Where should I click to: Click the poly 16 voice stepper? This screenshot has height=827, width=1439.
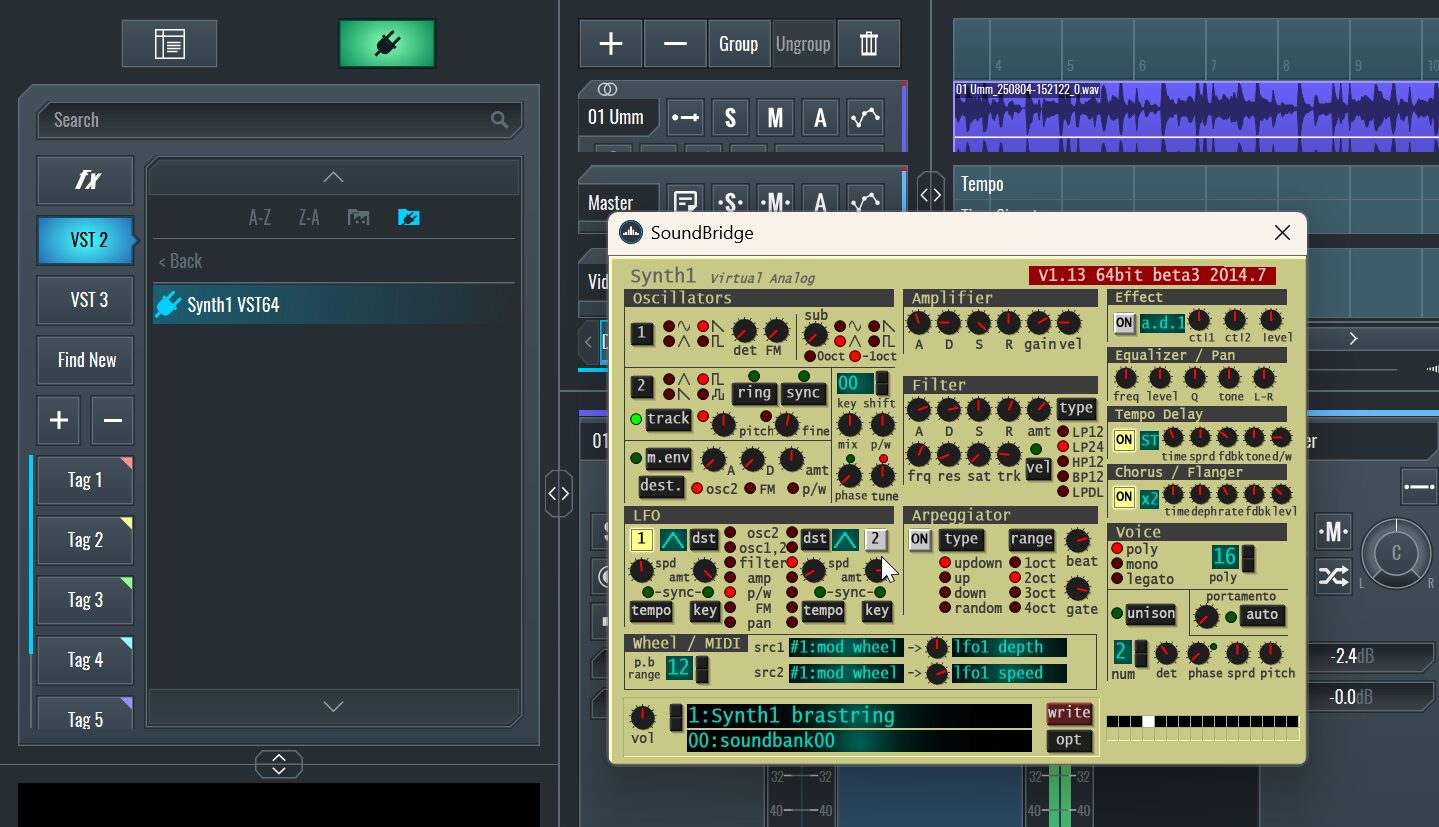click(1247, 557)
